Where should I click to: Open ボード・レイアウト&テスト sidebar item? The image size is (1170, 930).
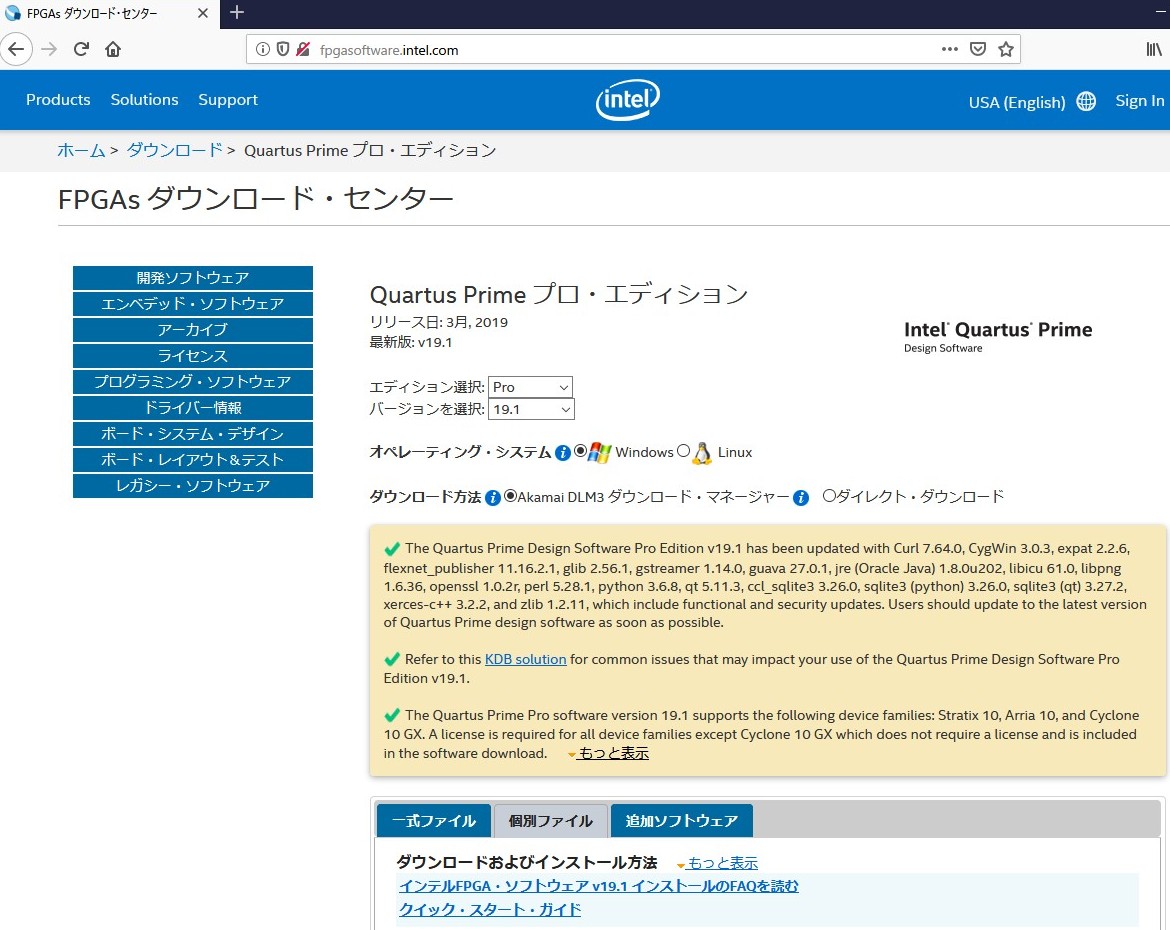pos(193,460)
